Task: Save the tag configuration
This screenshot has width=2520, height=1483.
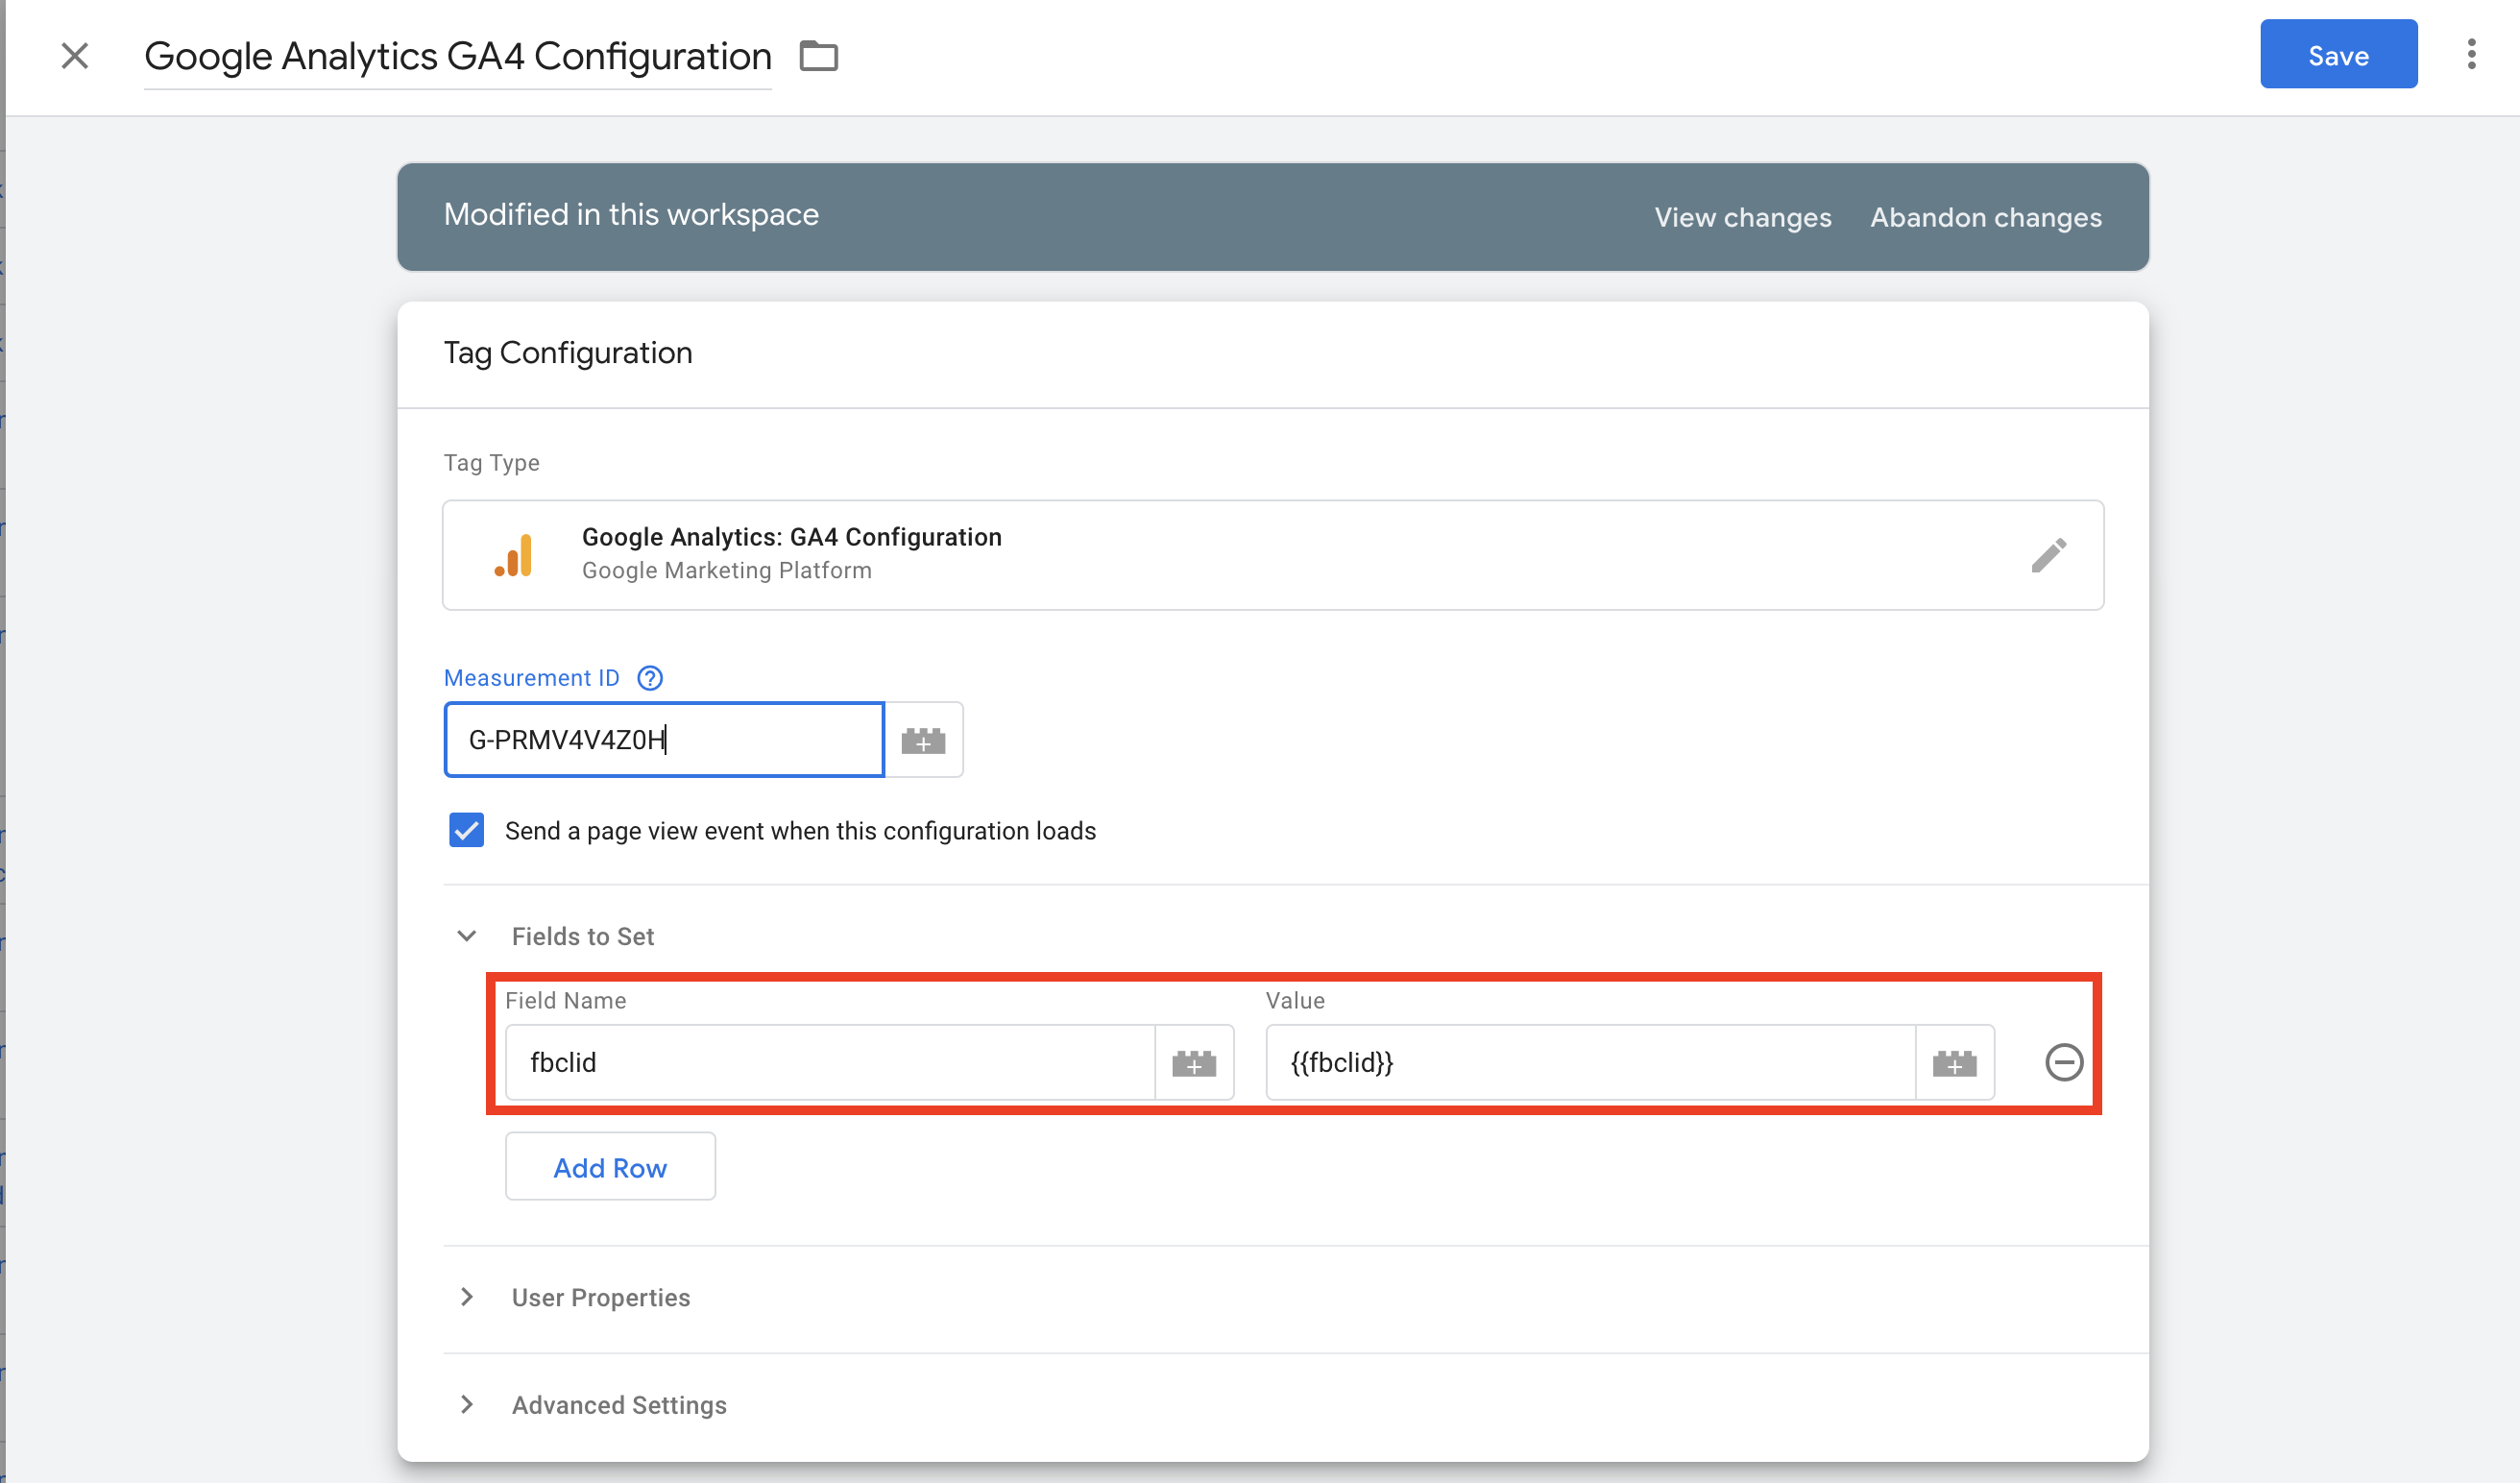Action: (x=2338, y=54)
